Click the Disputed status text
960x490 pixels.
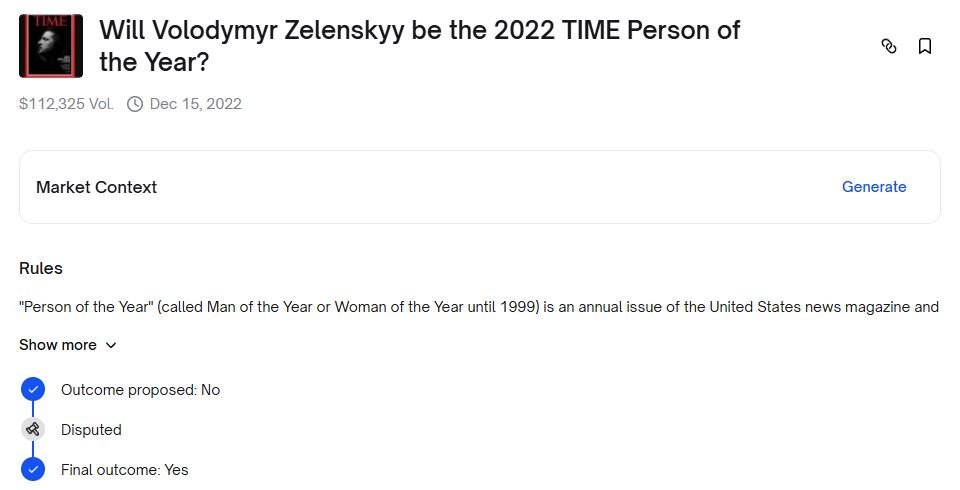coord(91,430)
